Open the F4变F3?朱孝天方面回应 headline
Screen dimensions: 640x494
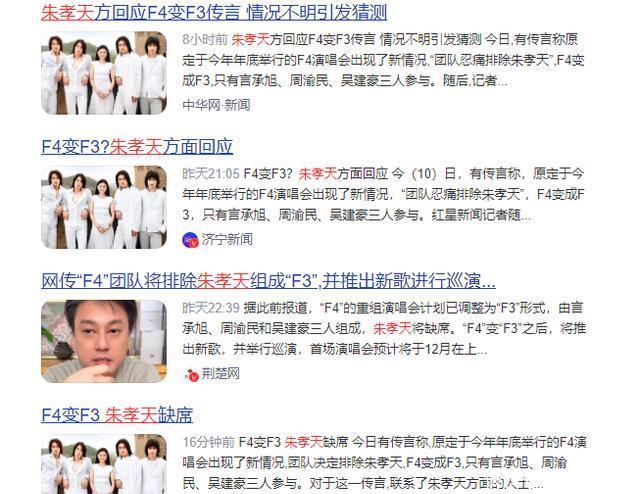137,147
